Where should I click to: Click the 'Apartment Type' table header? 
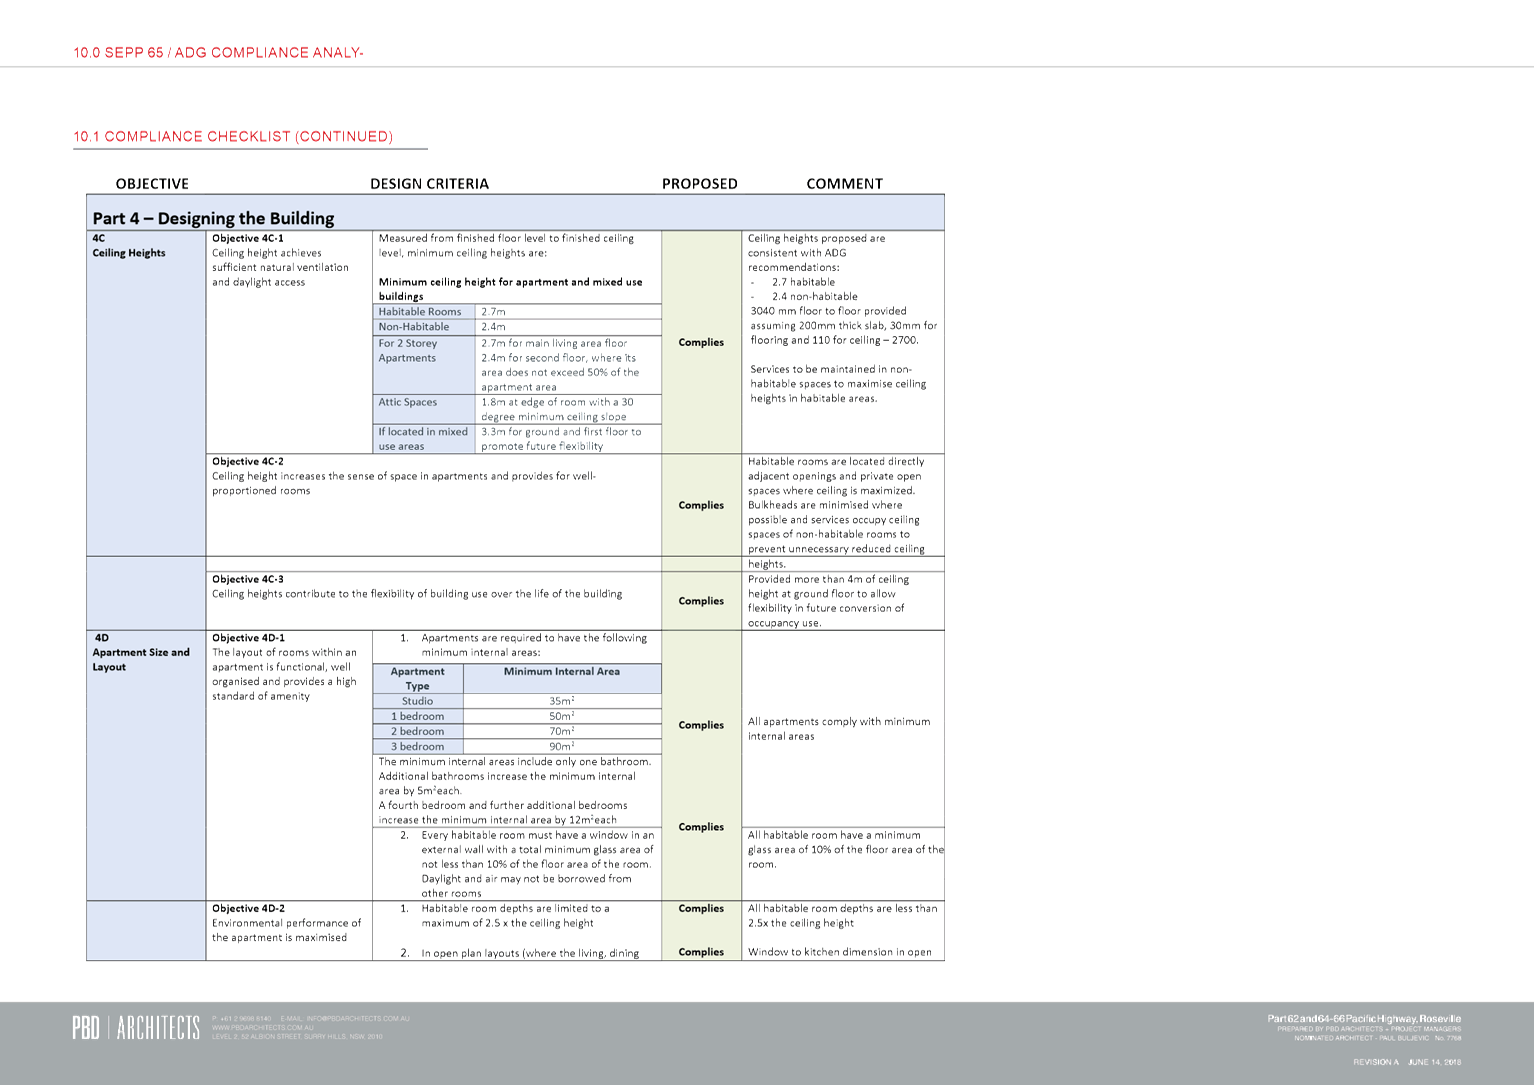418,679
